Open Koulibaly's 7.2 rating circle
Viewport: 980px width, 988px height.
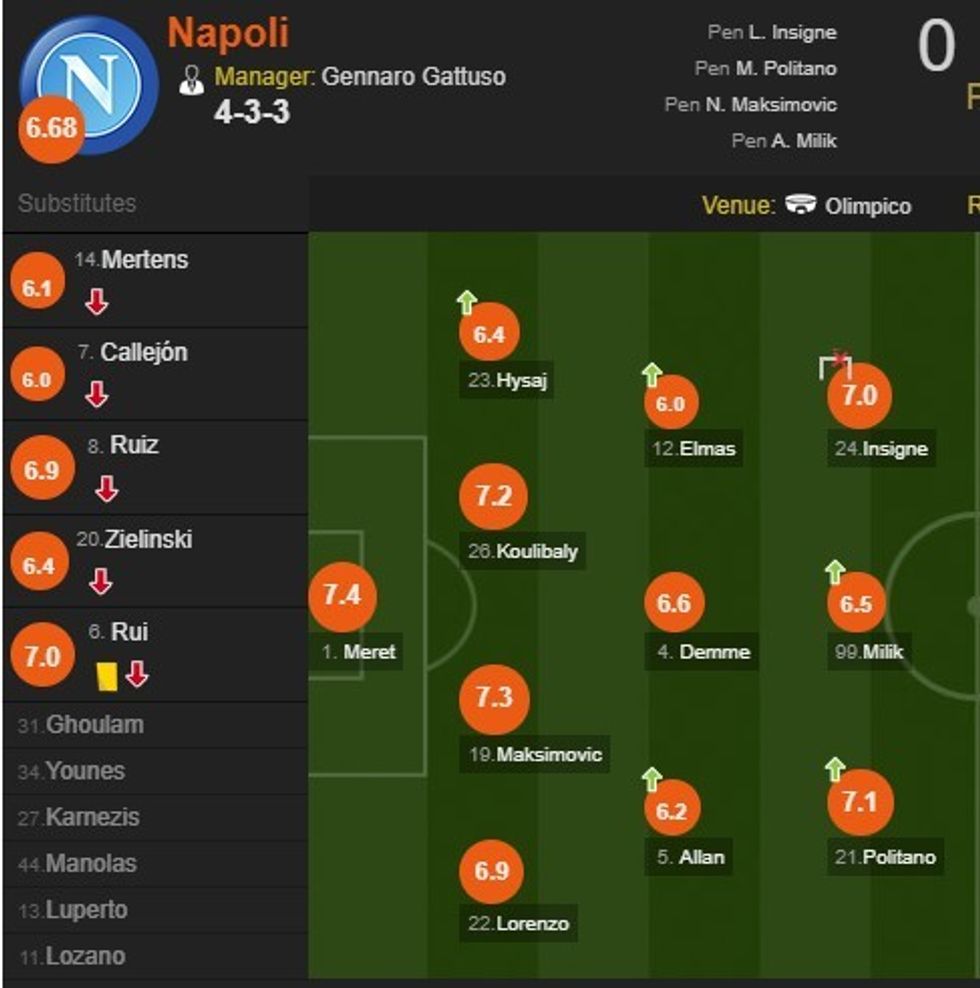click(493, 497)
